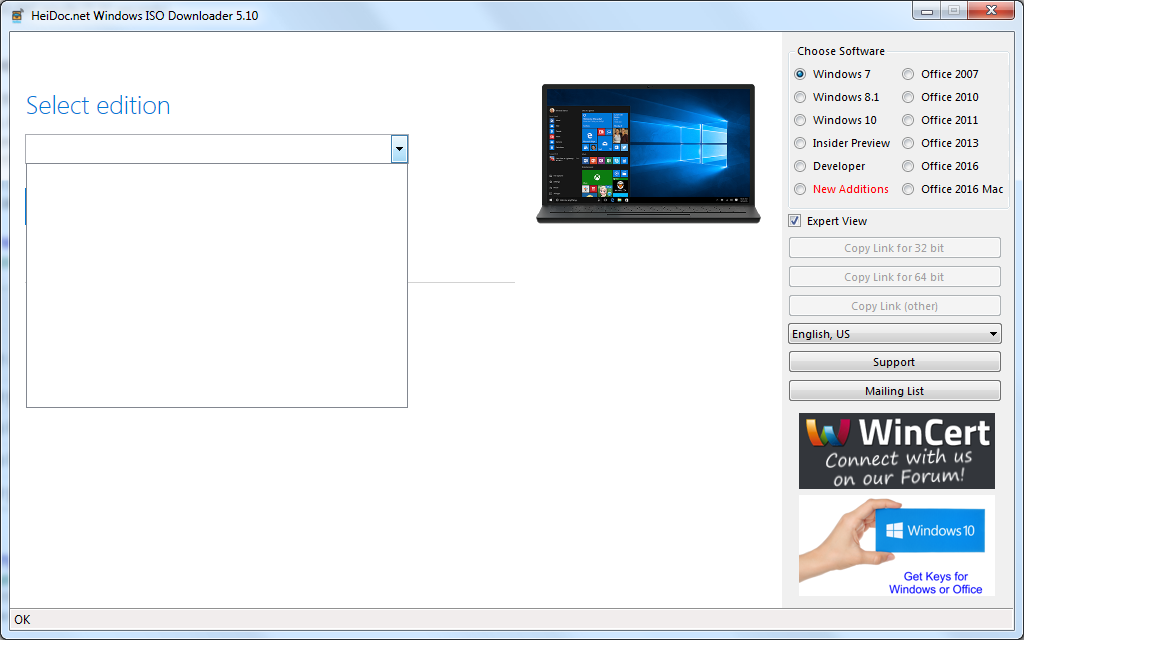The width and height of the screenshot is (1152, 648).
Task: Click the Mailing List button
Action: pyautogui.click(x=894, y=391)
